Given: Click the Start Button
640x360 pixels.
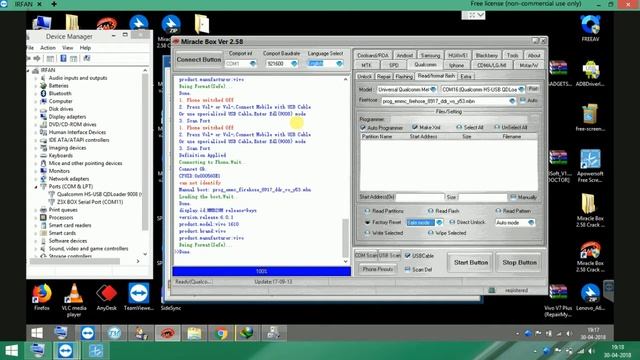Looking at the screenshot, I should click(471, 262).
